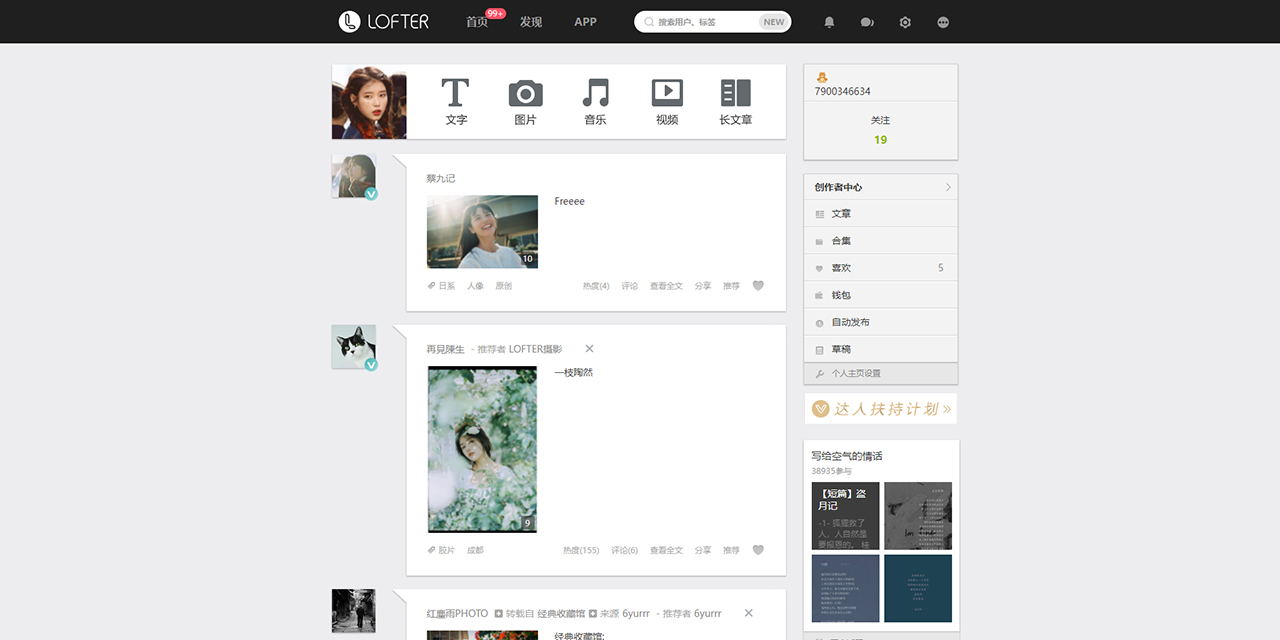The width and height of the screenshot is (1280, 640).
Task: Open 个人主页设置 wrench settings
Action: (880, 373)
